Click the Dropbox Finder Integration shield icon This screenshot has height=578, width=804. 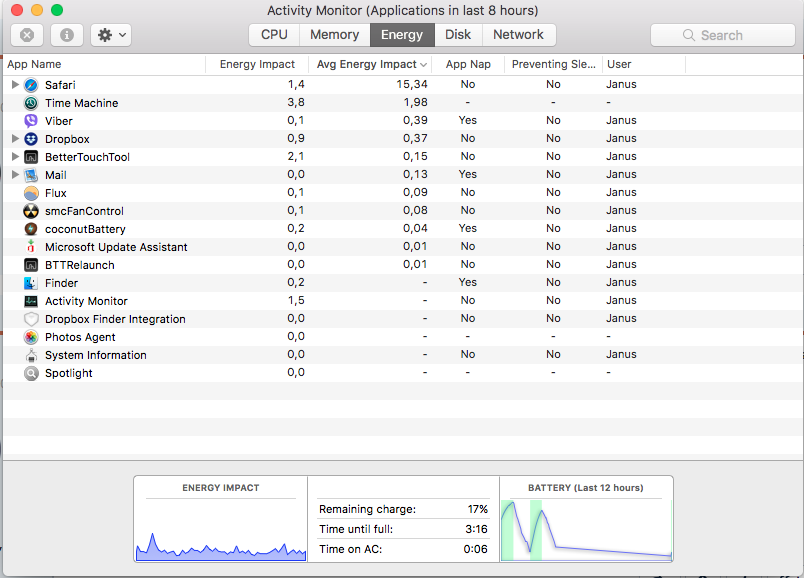click(31, 319)
